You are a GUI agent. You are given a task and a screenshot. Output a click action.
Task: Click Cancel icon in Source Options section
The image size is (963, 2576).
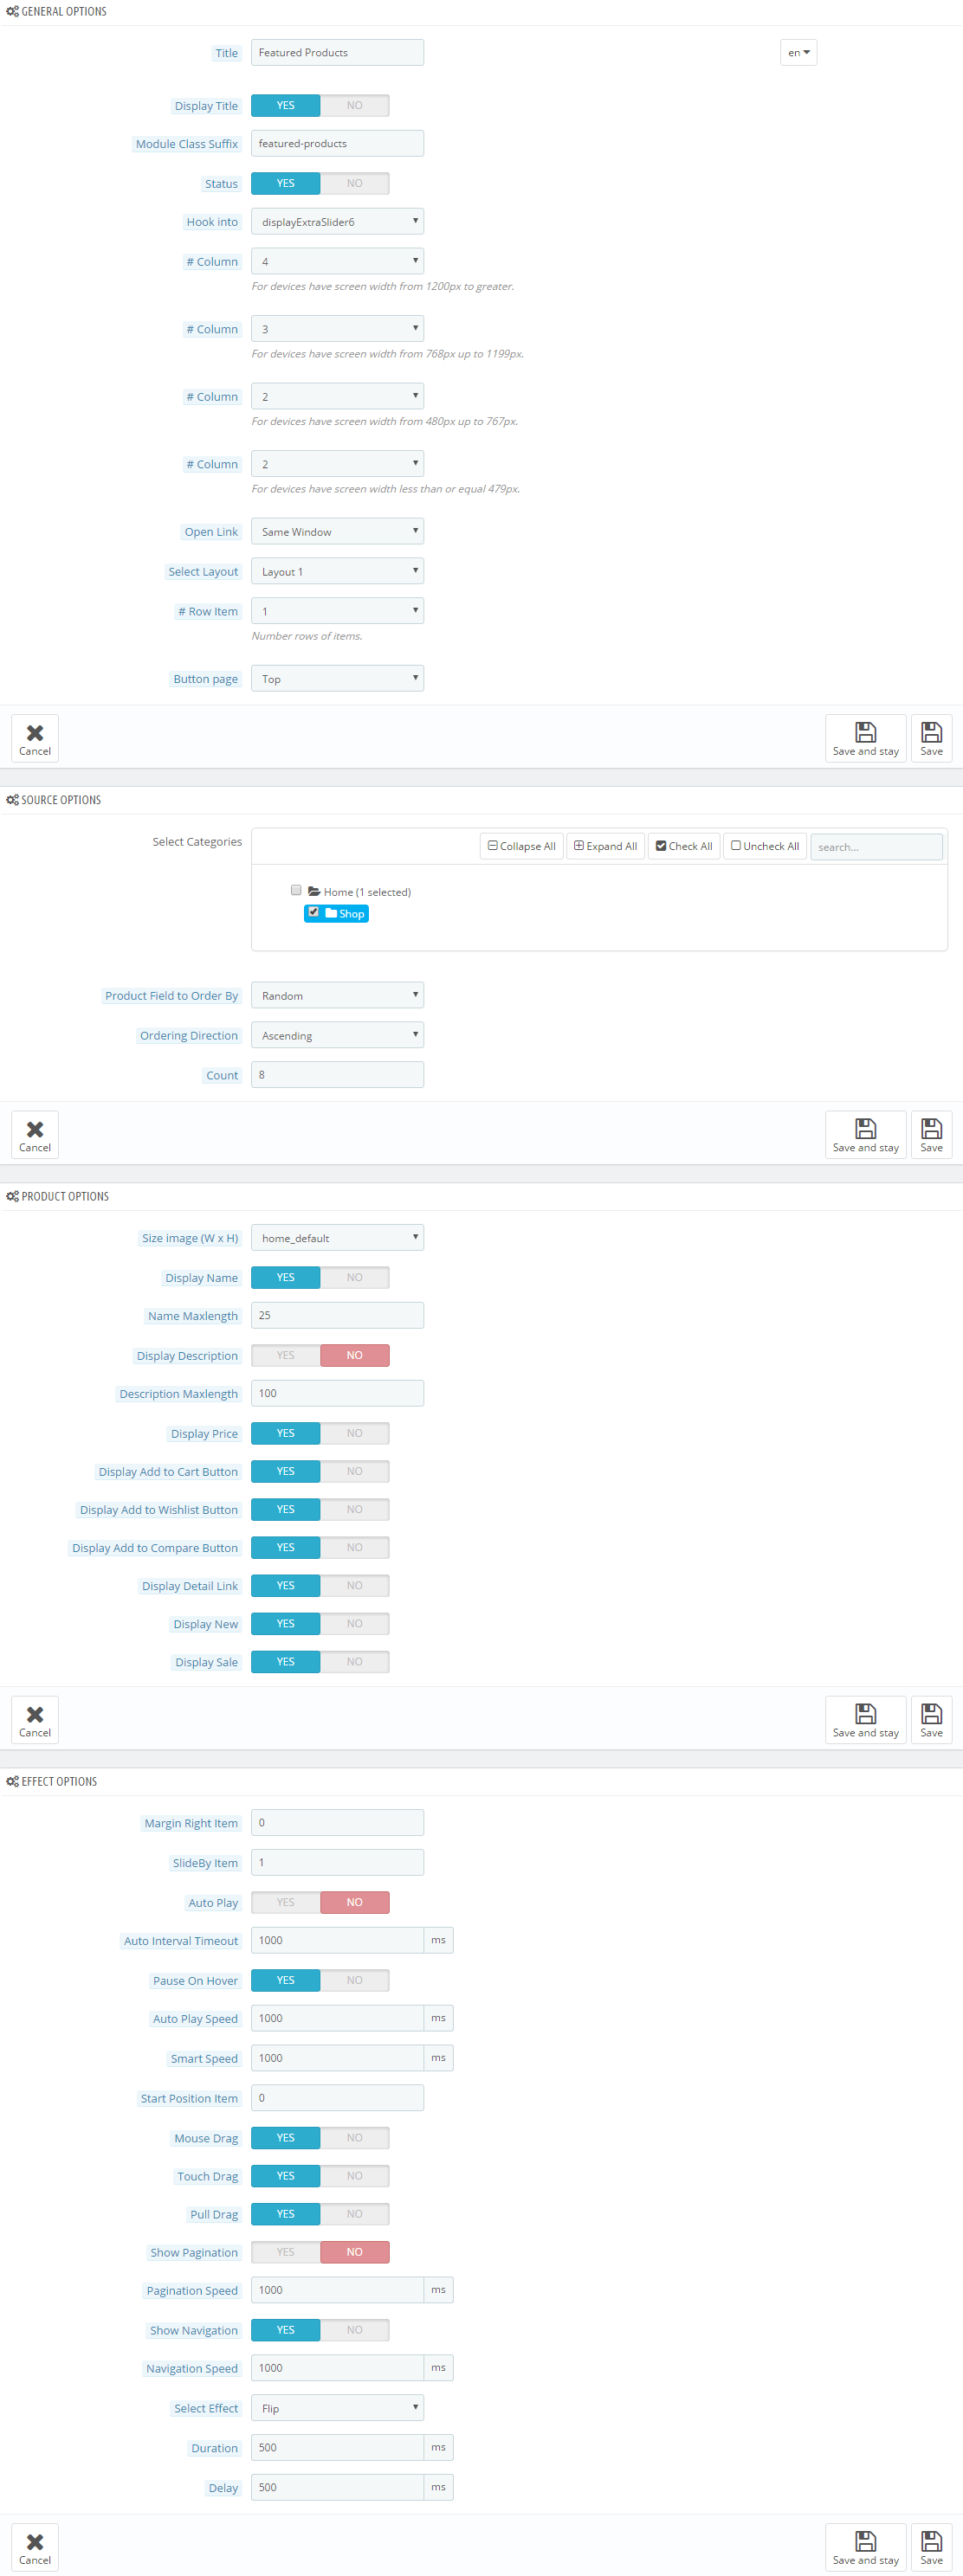pos(35,1134)
